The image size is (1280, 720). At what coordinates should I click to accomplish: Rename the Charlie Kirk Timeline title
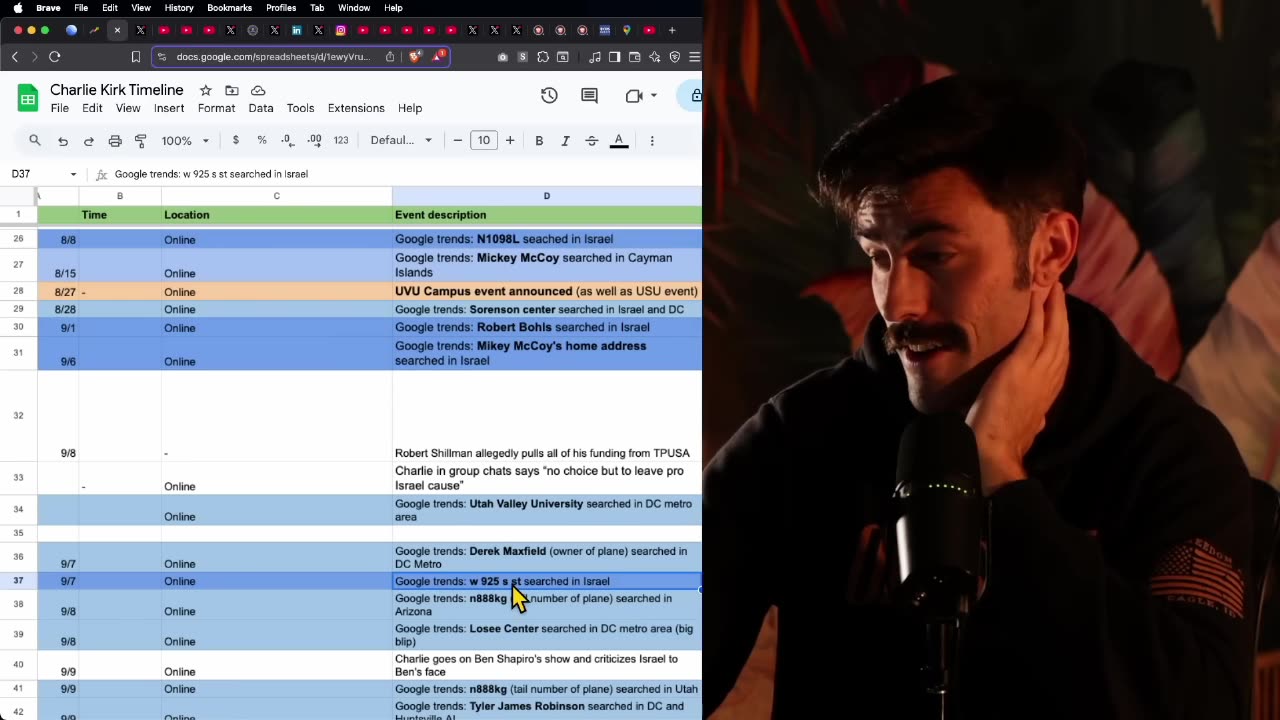(x=117, y=90)
